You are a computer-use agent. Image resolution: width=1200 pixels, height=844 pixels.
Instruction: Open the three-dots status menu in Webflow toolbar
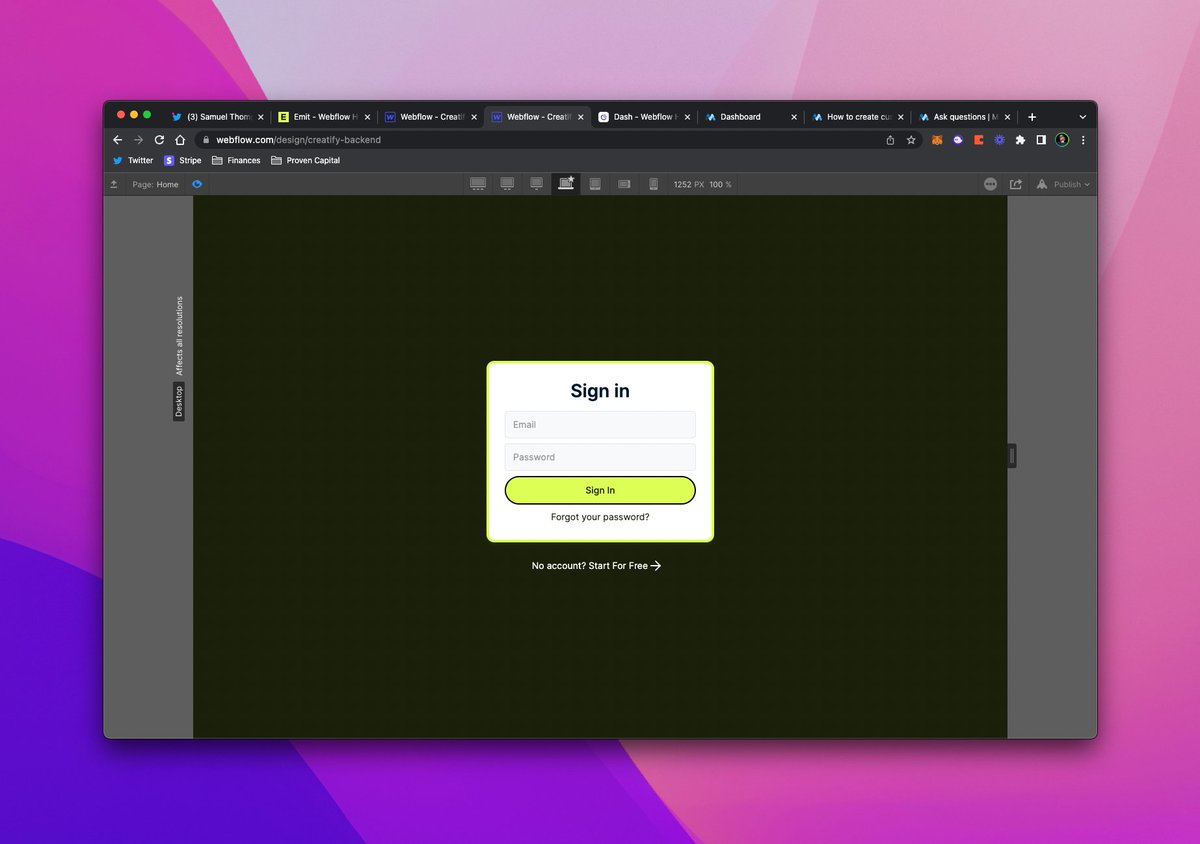point(990,184)
